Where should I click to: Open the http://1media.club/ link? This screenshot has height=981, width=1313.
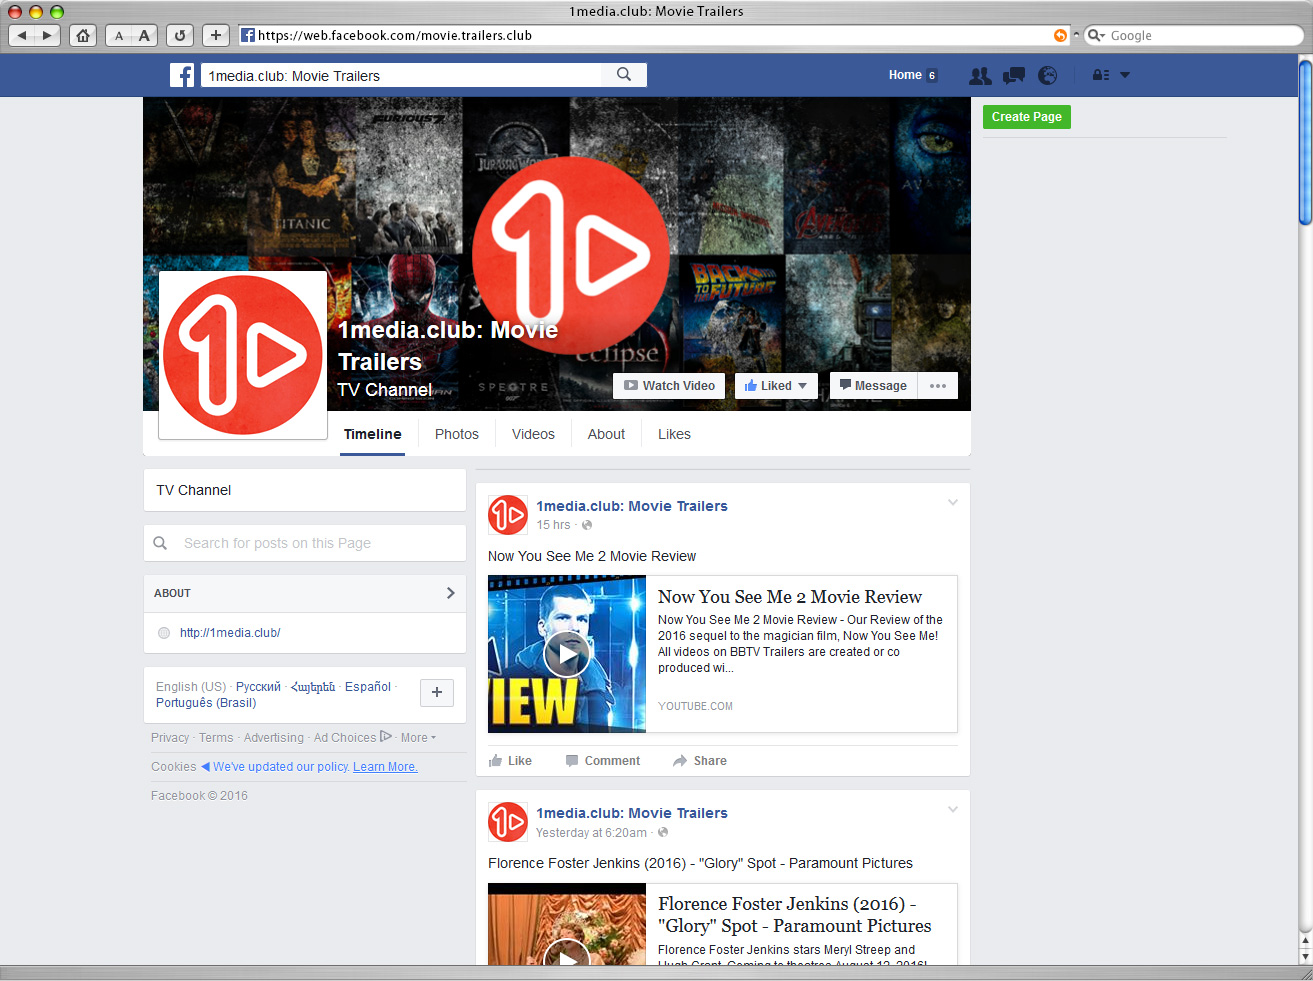coord(230,633)
